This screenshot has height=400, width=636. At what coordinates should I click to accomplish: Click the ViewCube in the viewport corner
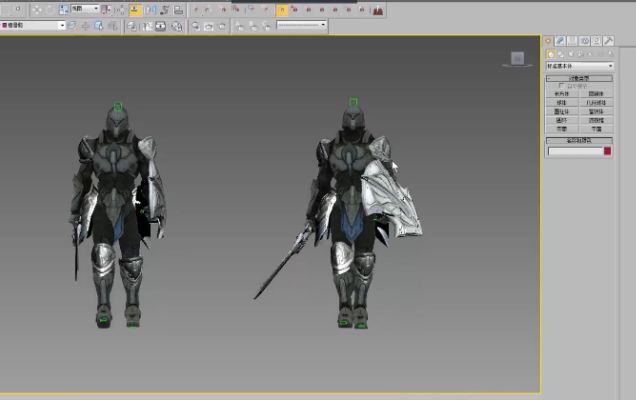click(x=517, y=59)
